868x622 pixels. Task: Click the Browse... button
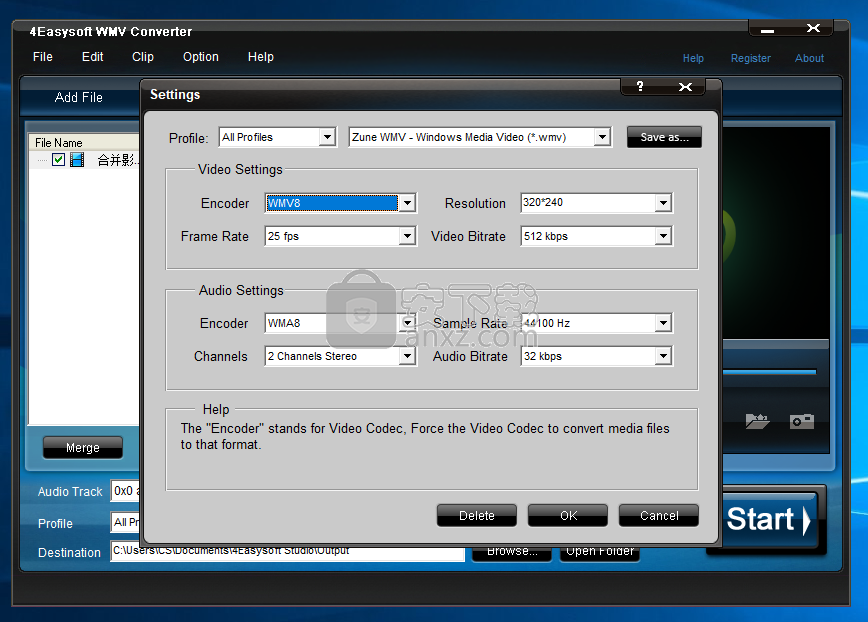pos(512,552)
